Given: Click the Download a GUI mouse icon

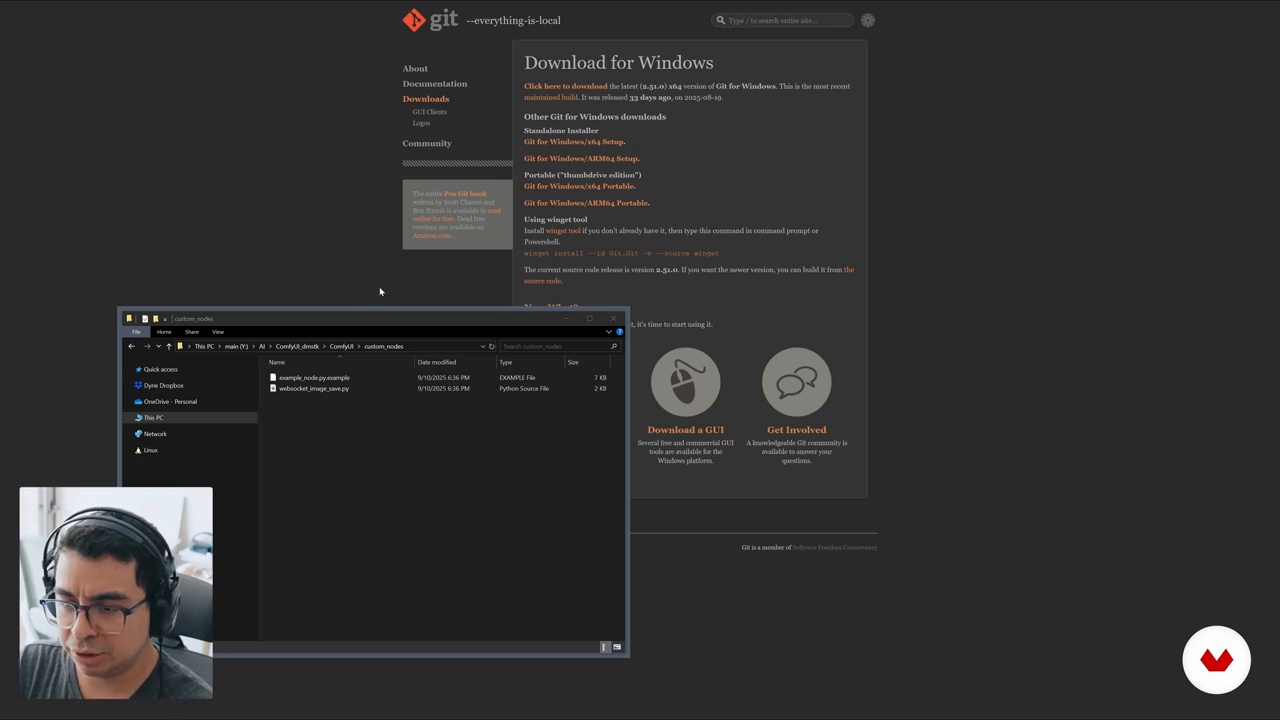Looking at the screenshot, I should (685, 382).
